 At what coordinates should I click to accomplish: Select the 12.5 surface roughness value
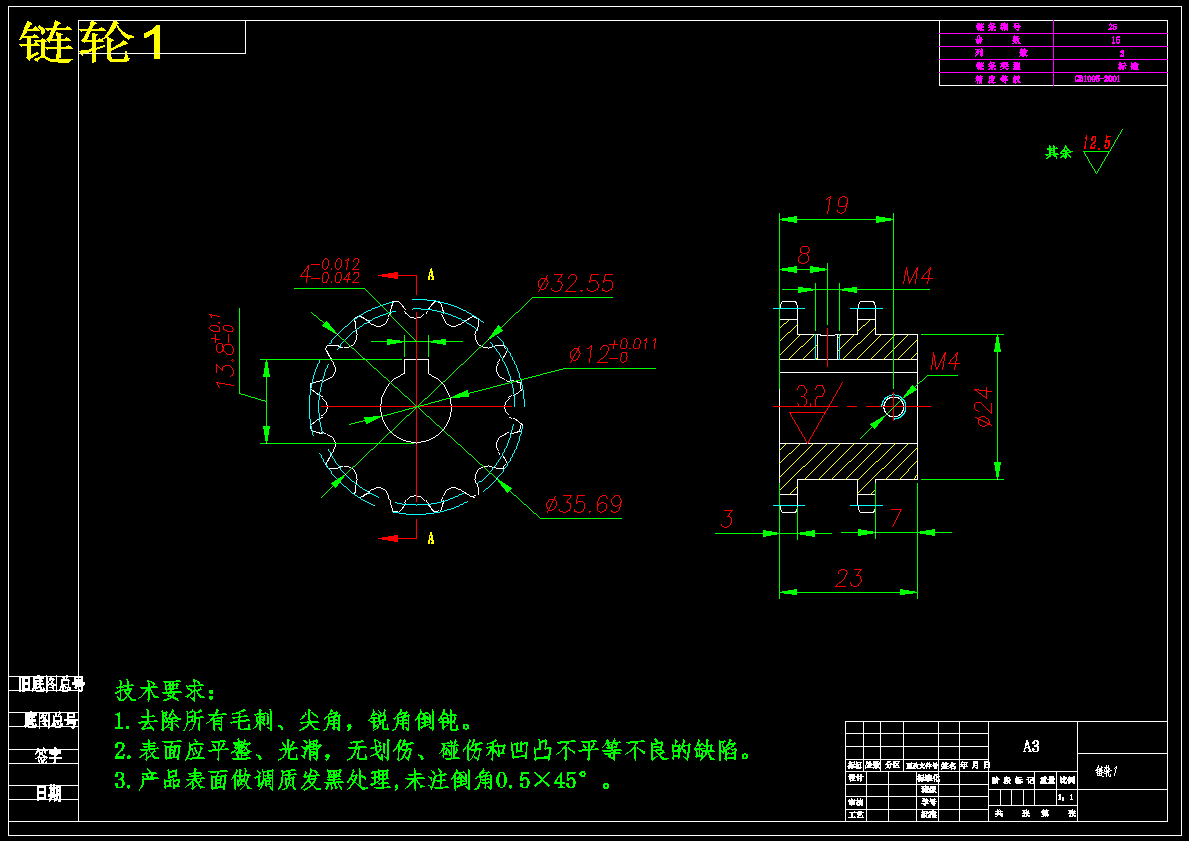point(1096,143)
